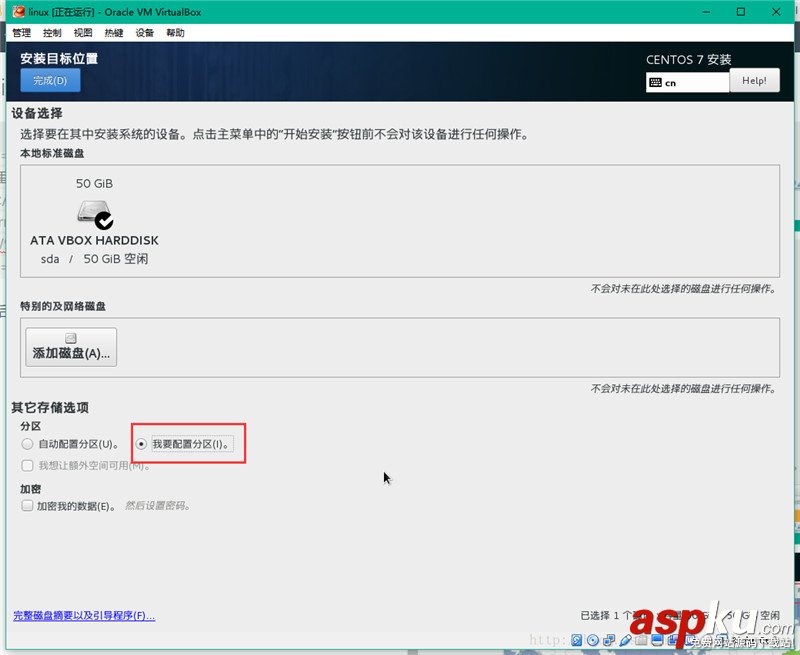The image size is (800, 655).
Task: Click the keyboard icon beside cn
Action: tap(656, 83)
